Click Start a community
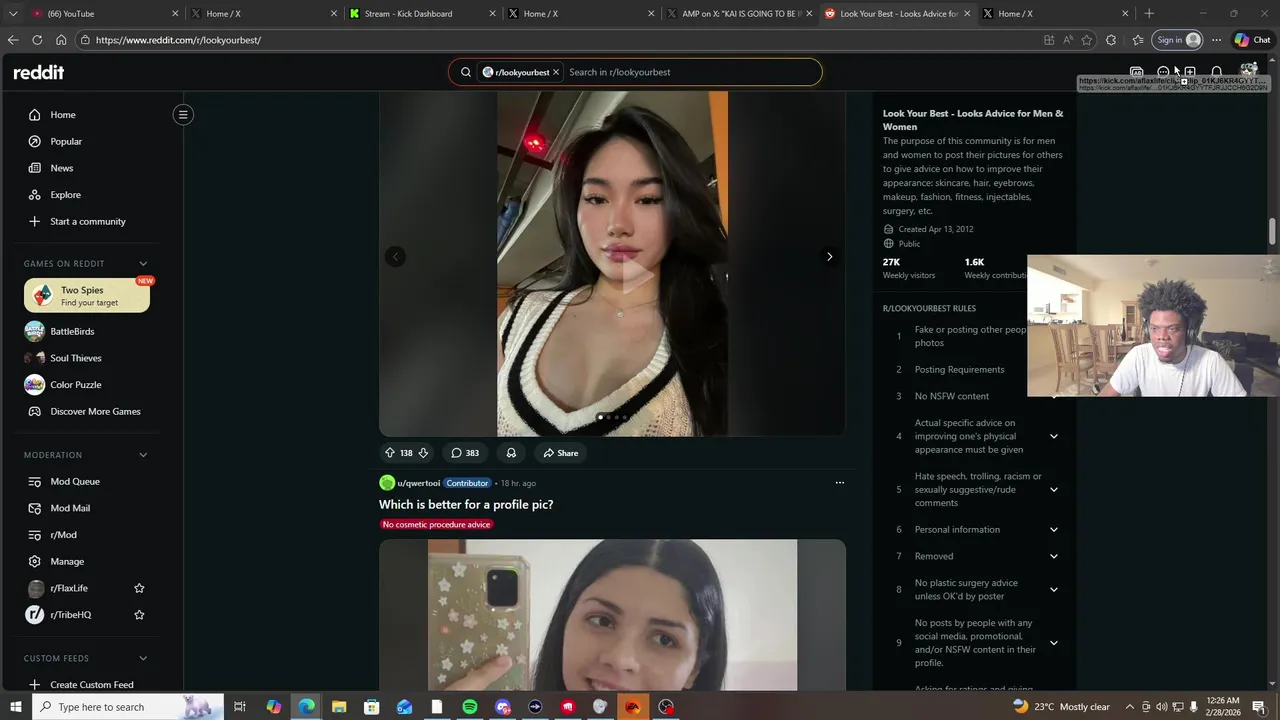Screen dimensions: 1280x720 coord(90,221)
